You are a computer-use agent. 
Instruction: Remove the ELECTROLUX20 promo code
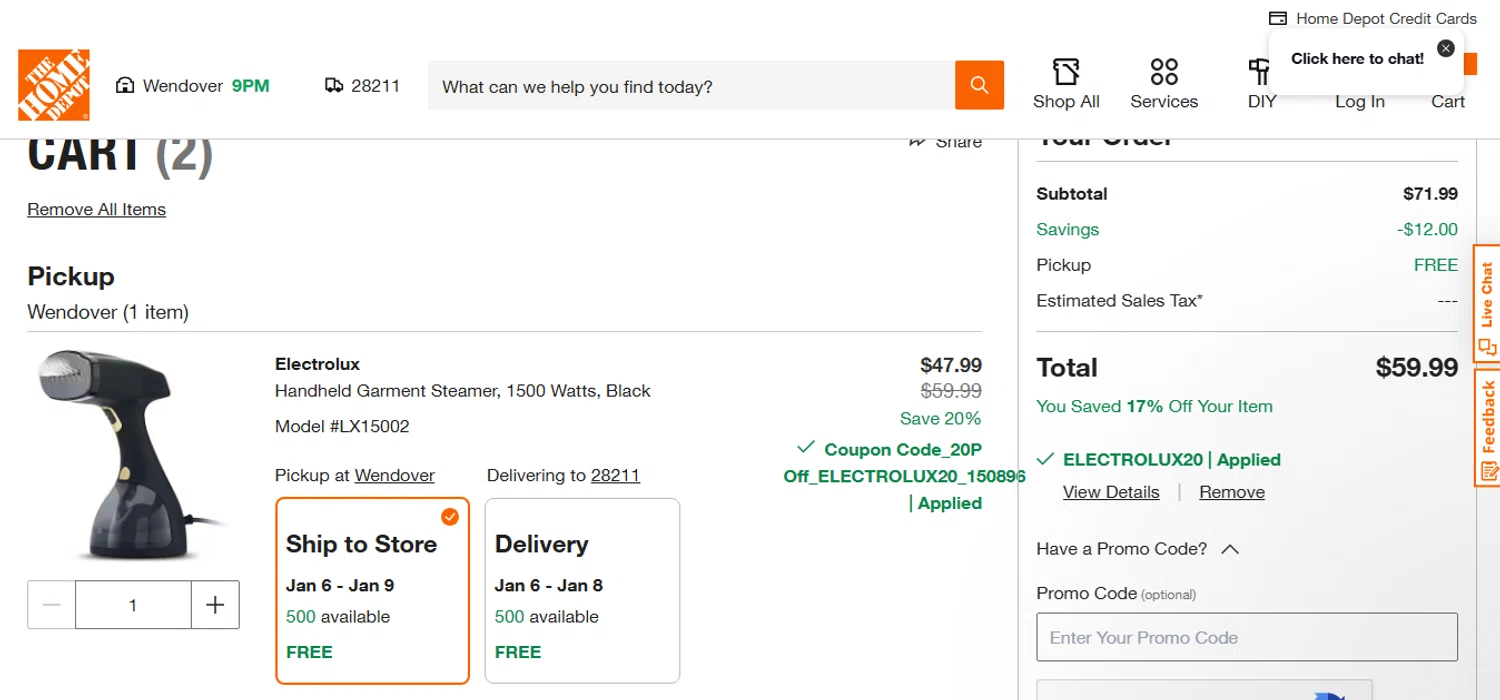(1232, 492)
